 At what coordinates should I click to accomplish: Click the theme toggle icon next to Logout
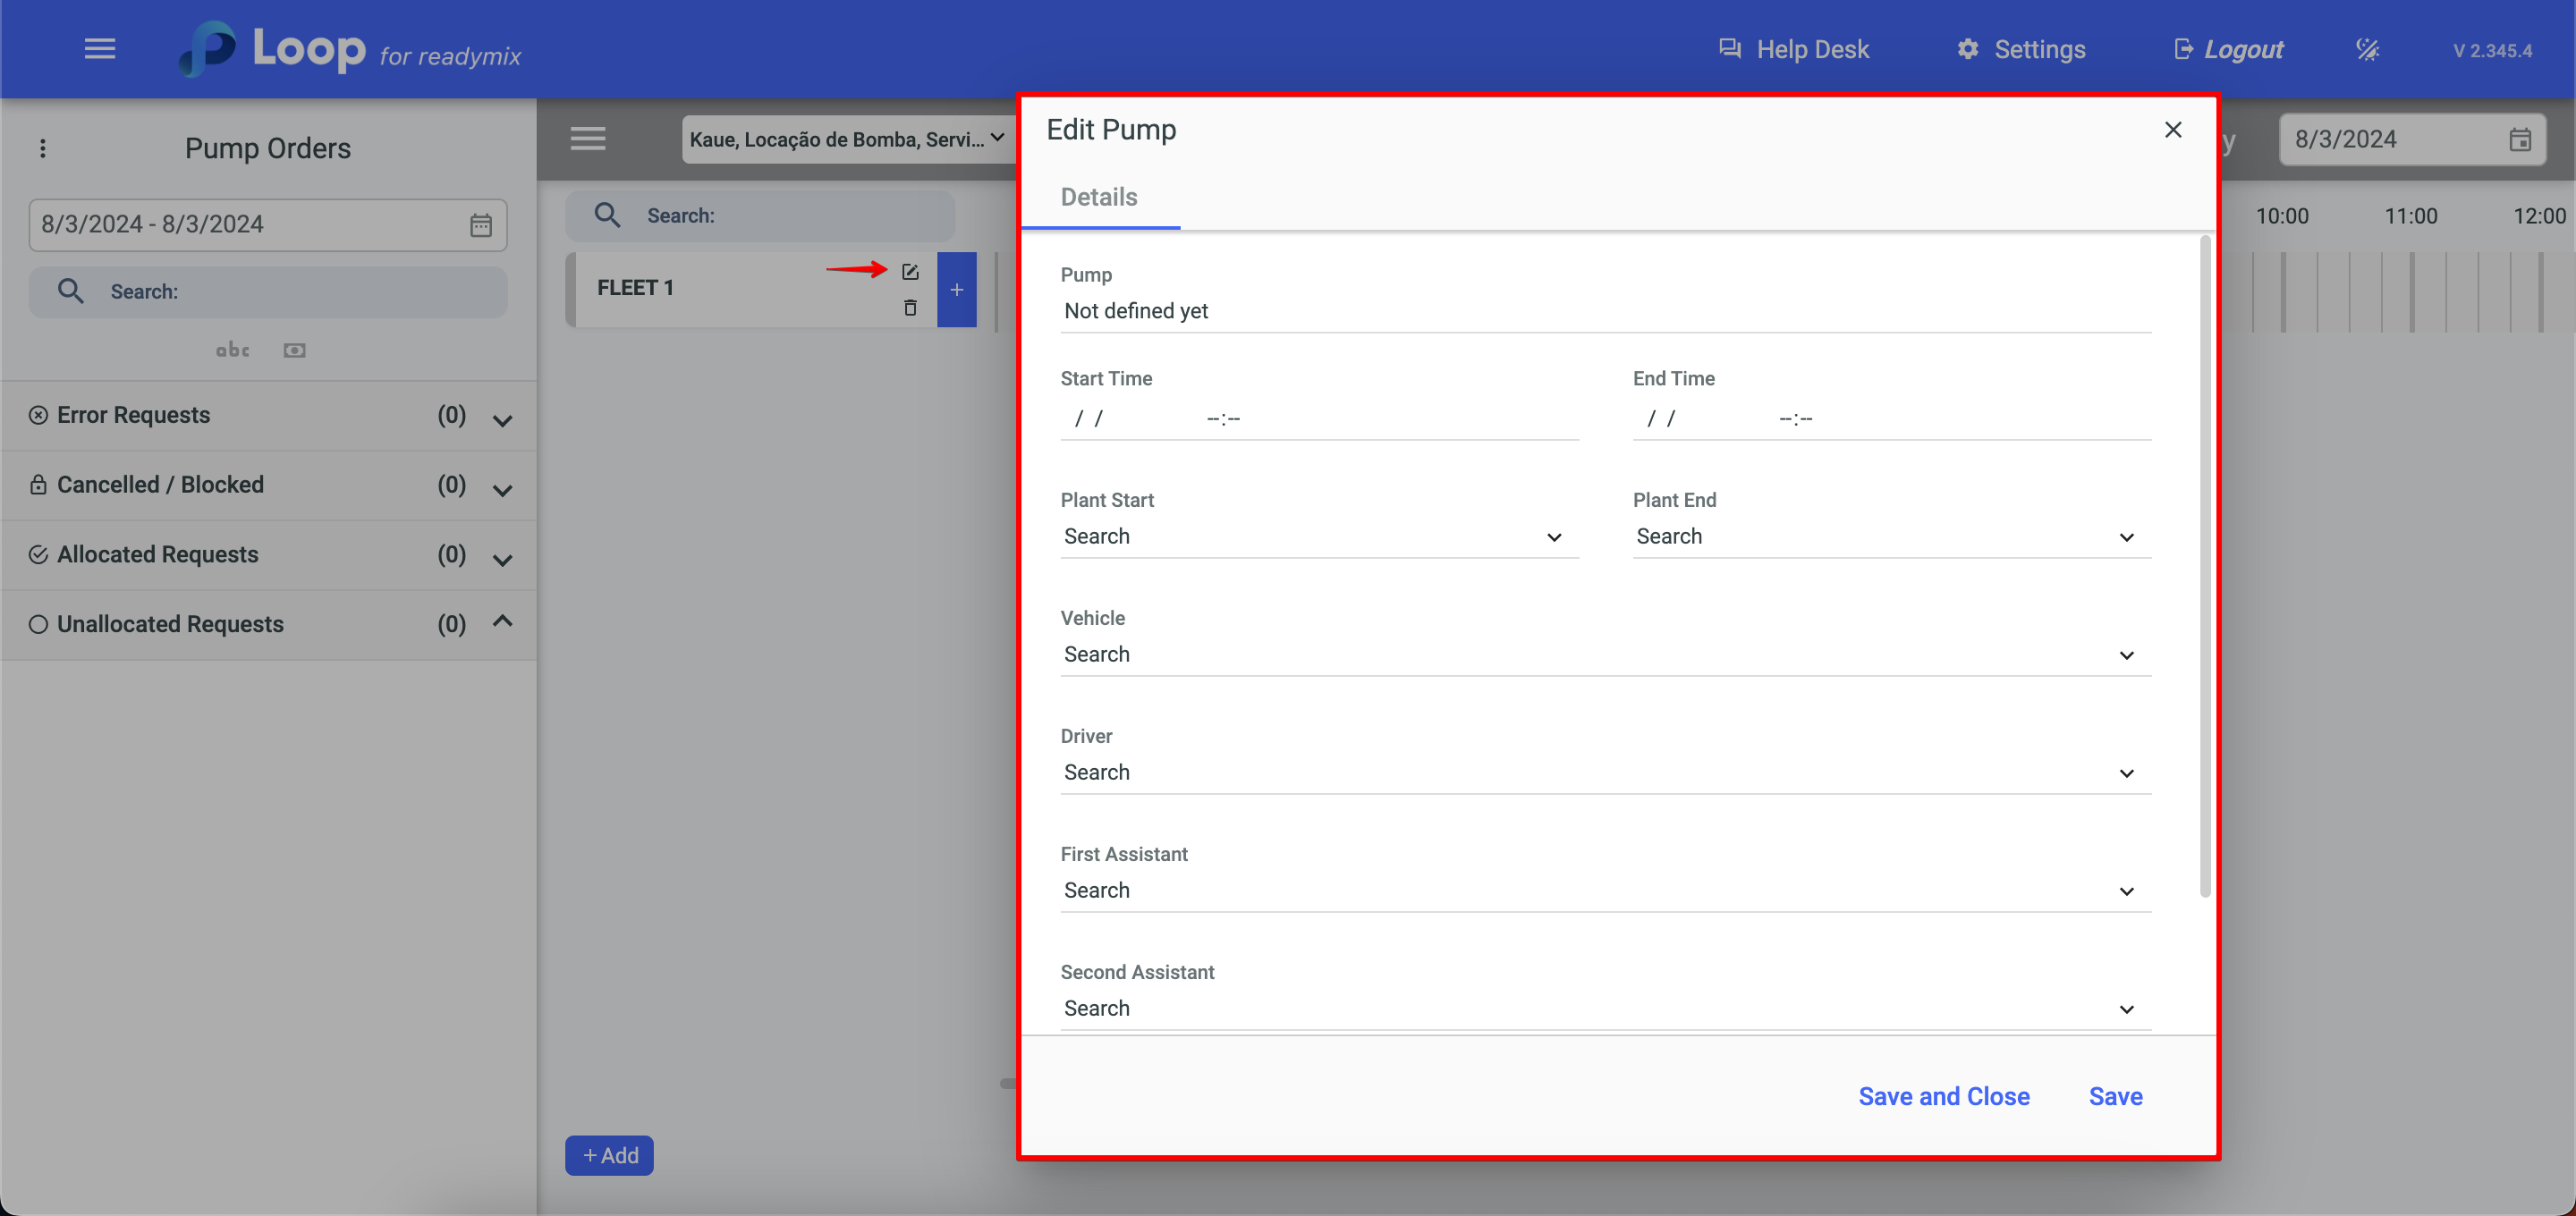(2367, 49)
